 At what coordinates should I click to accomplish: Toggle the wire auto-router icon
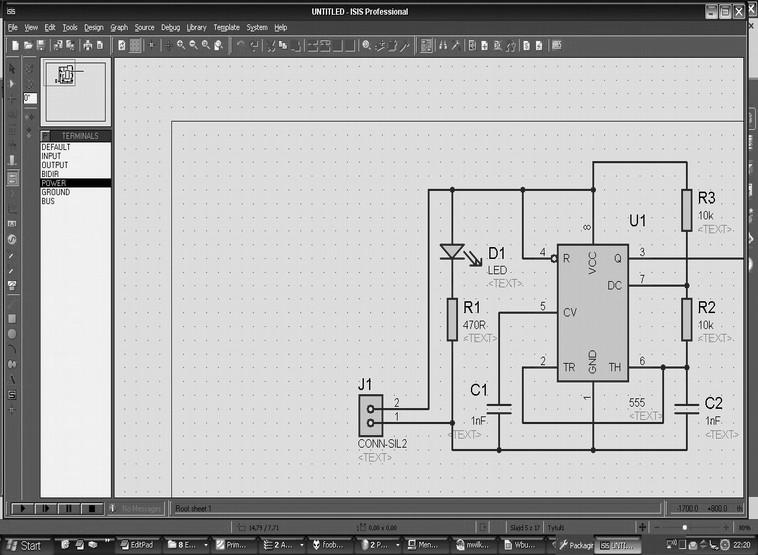(426, 46)
